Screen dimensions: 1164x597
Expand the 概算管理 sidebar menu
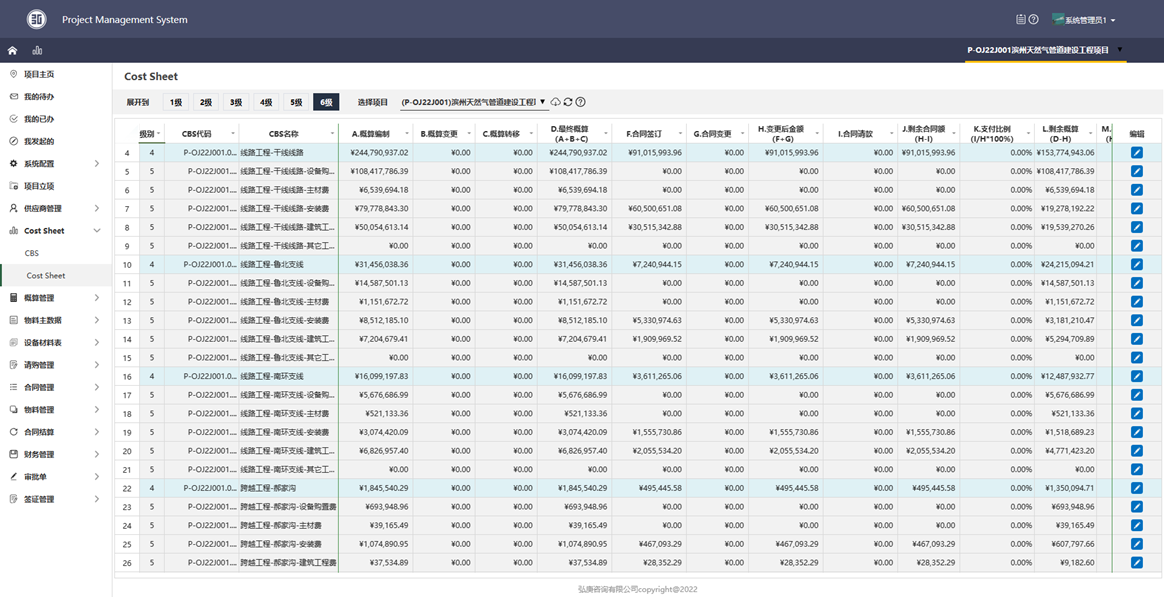[x=56, y=298]
